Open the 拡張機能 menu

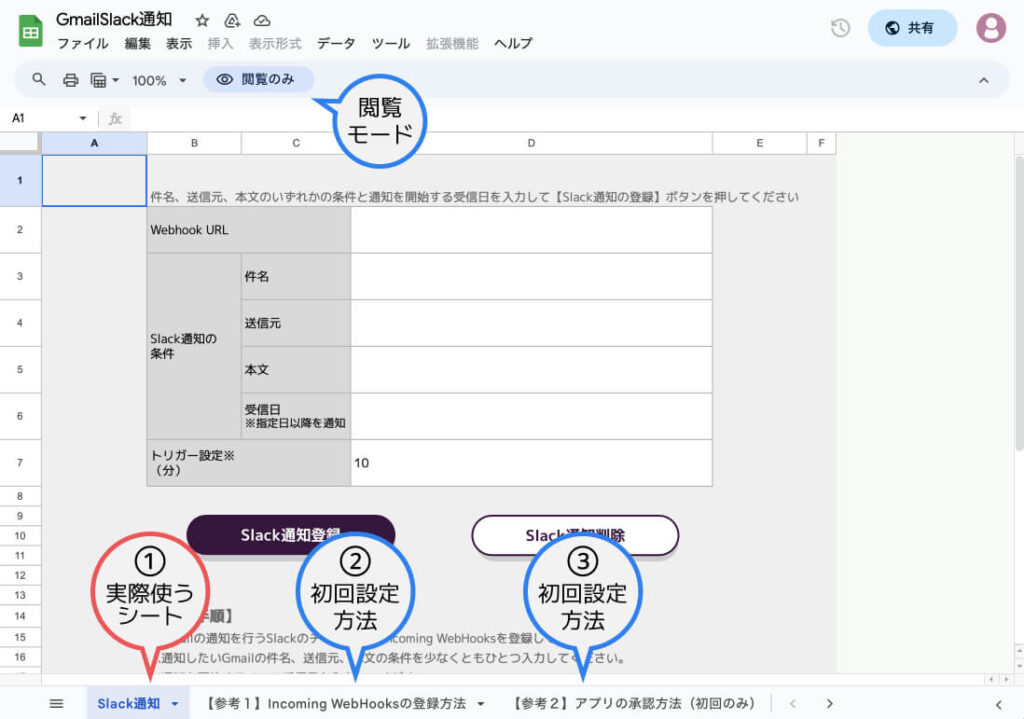[x=453, y=44]
